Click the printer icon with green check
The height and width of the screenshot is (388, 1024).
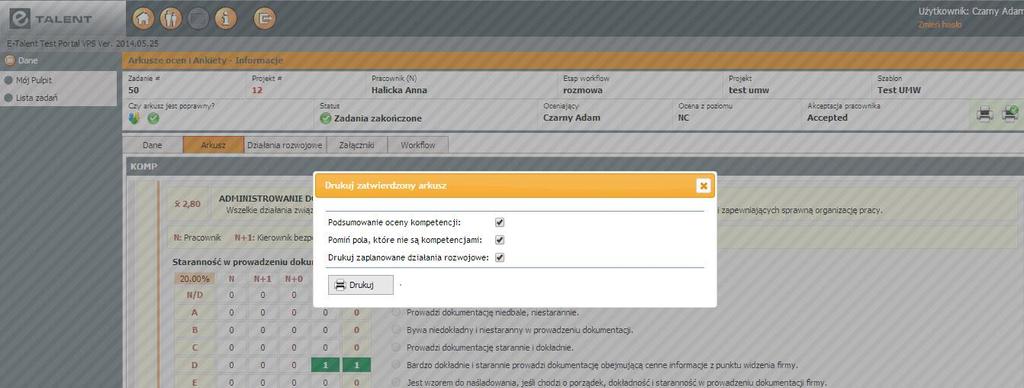point(1010,114)
